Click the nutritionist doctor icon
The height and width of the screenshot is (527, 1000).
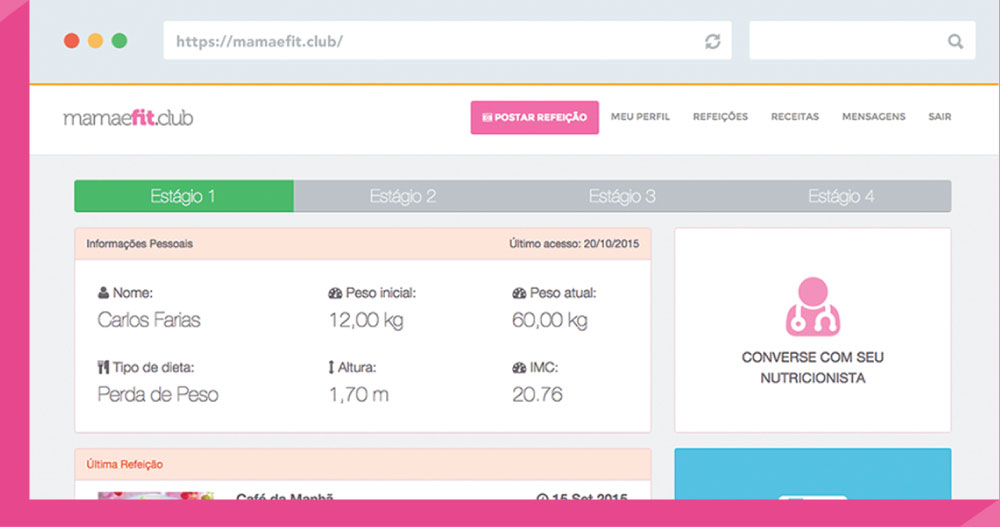tap(812, 307)
